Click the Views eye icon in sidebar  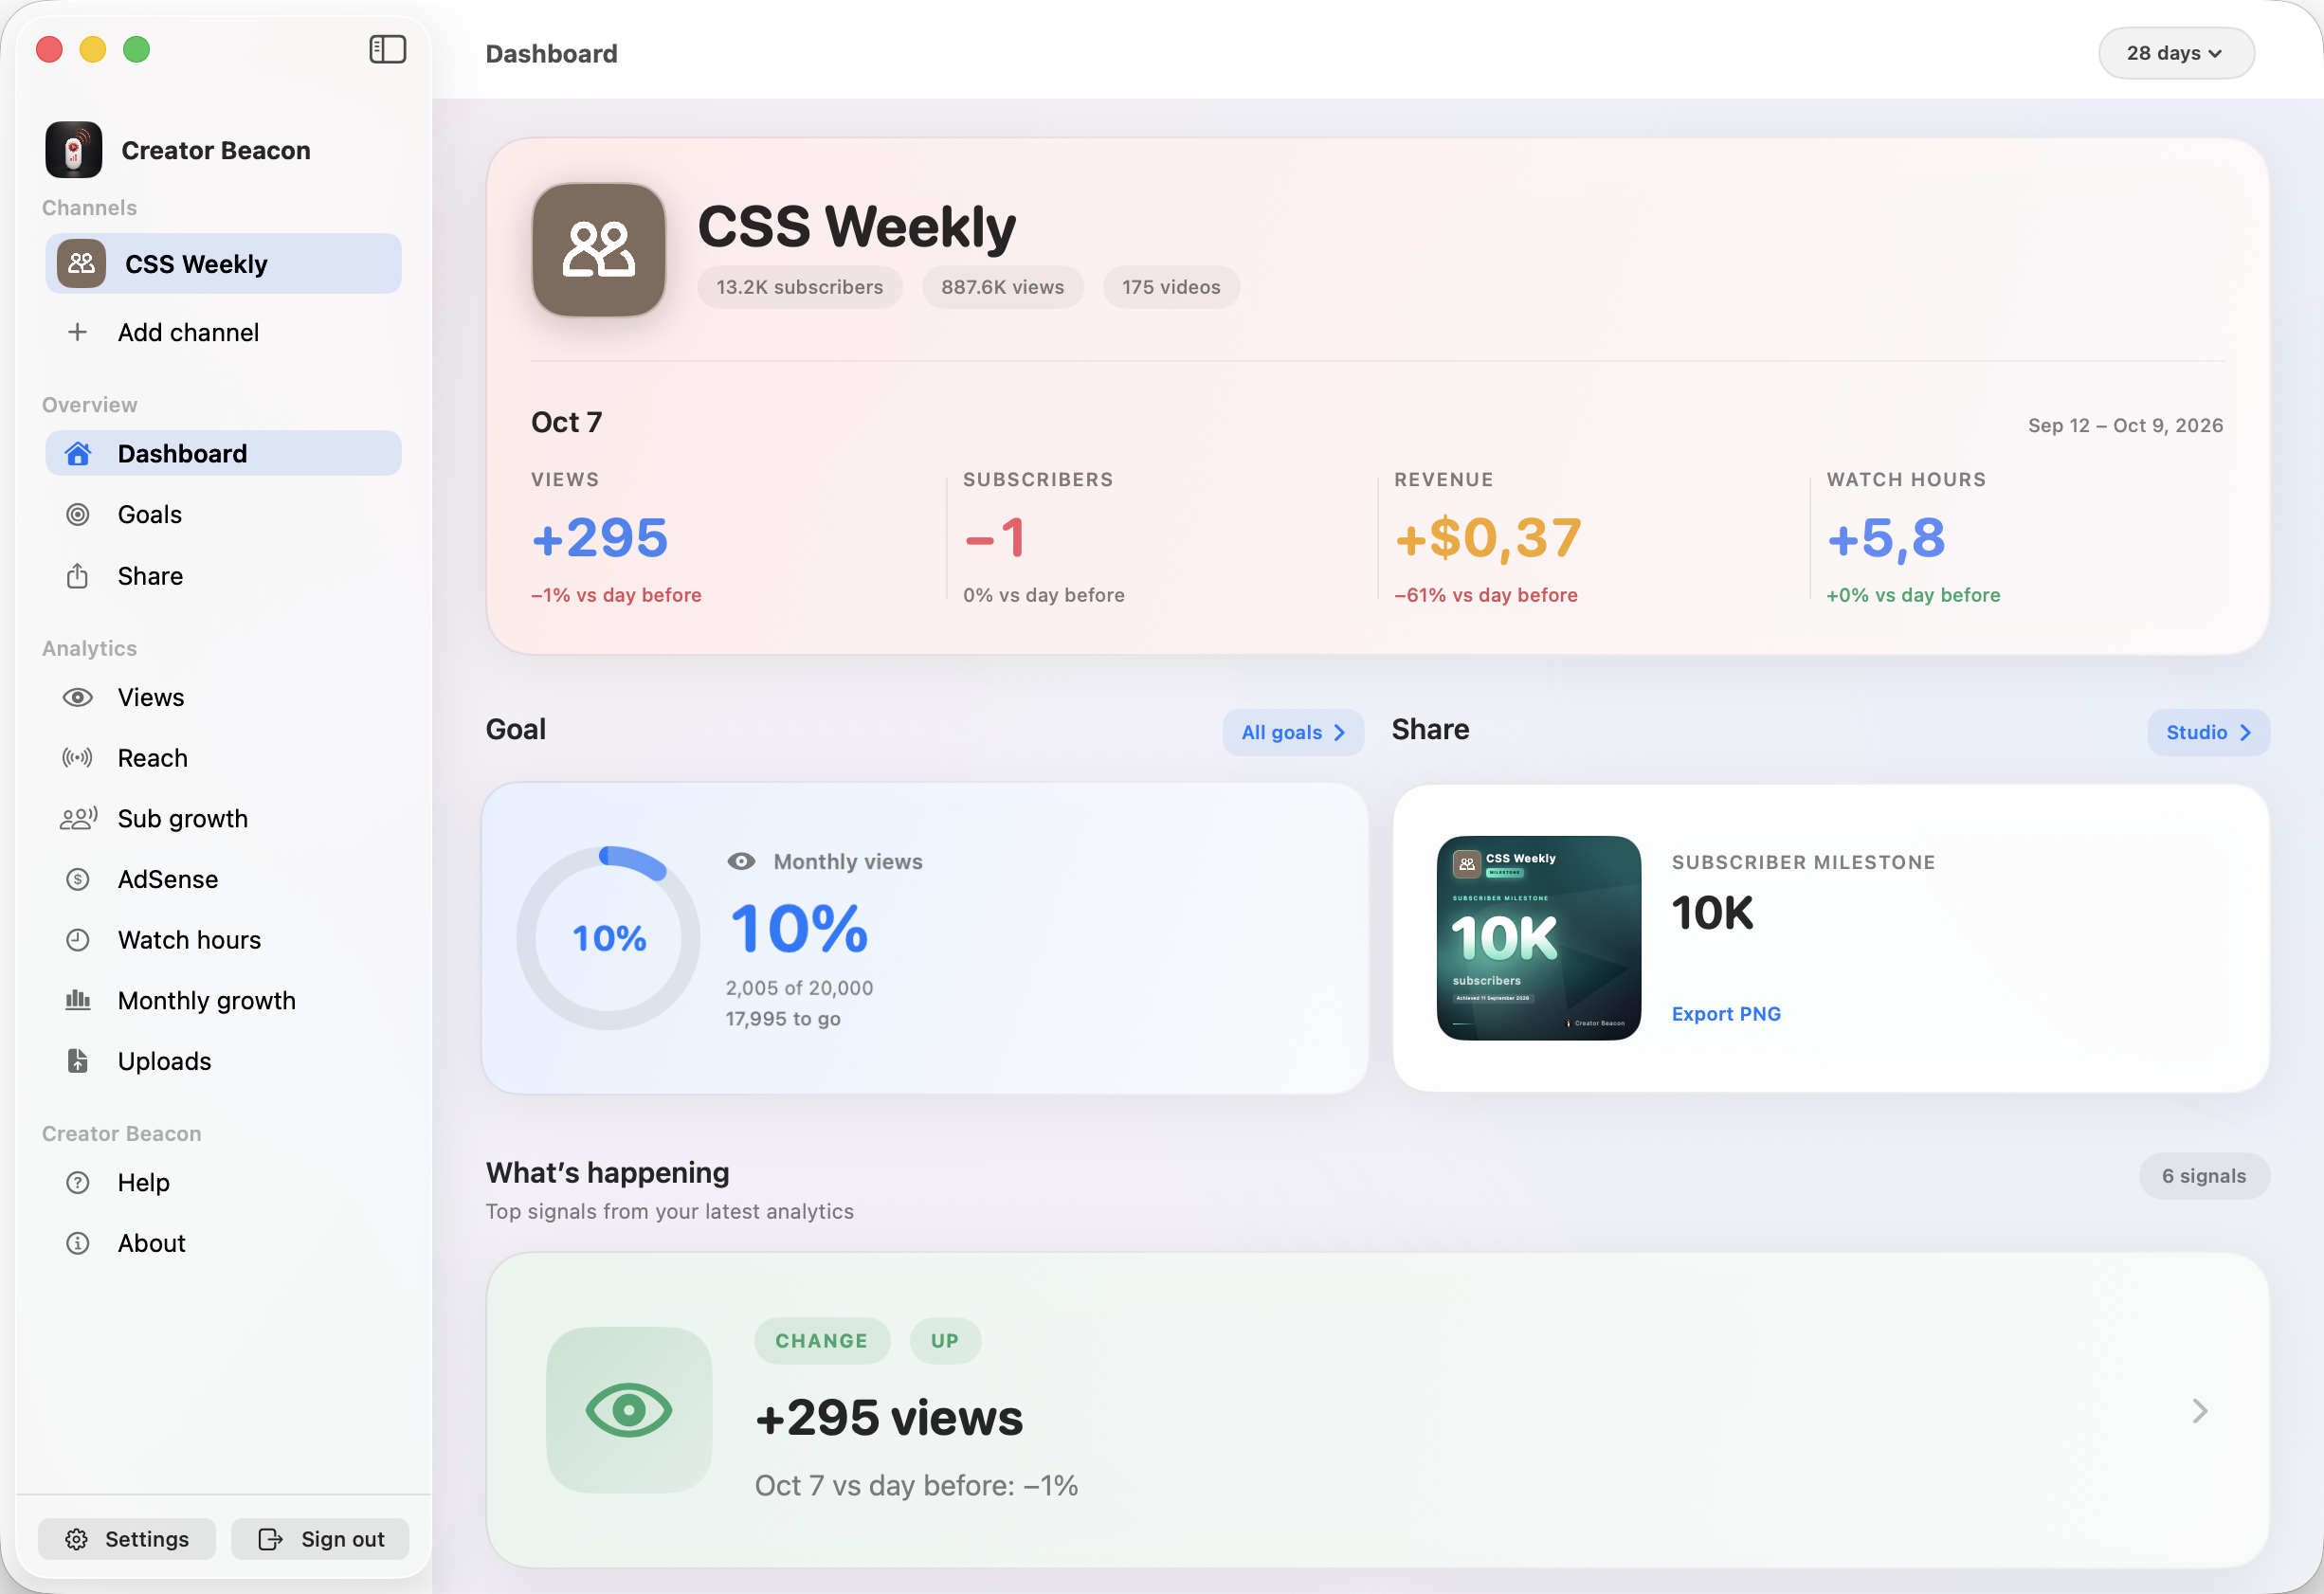[77, 697]
